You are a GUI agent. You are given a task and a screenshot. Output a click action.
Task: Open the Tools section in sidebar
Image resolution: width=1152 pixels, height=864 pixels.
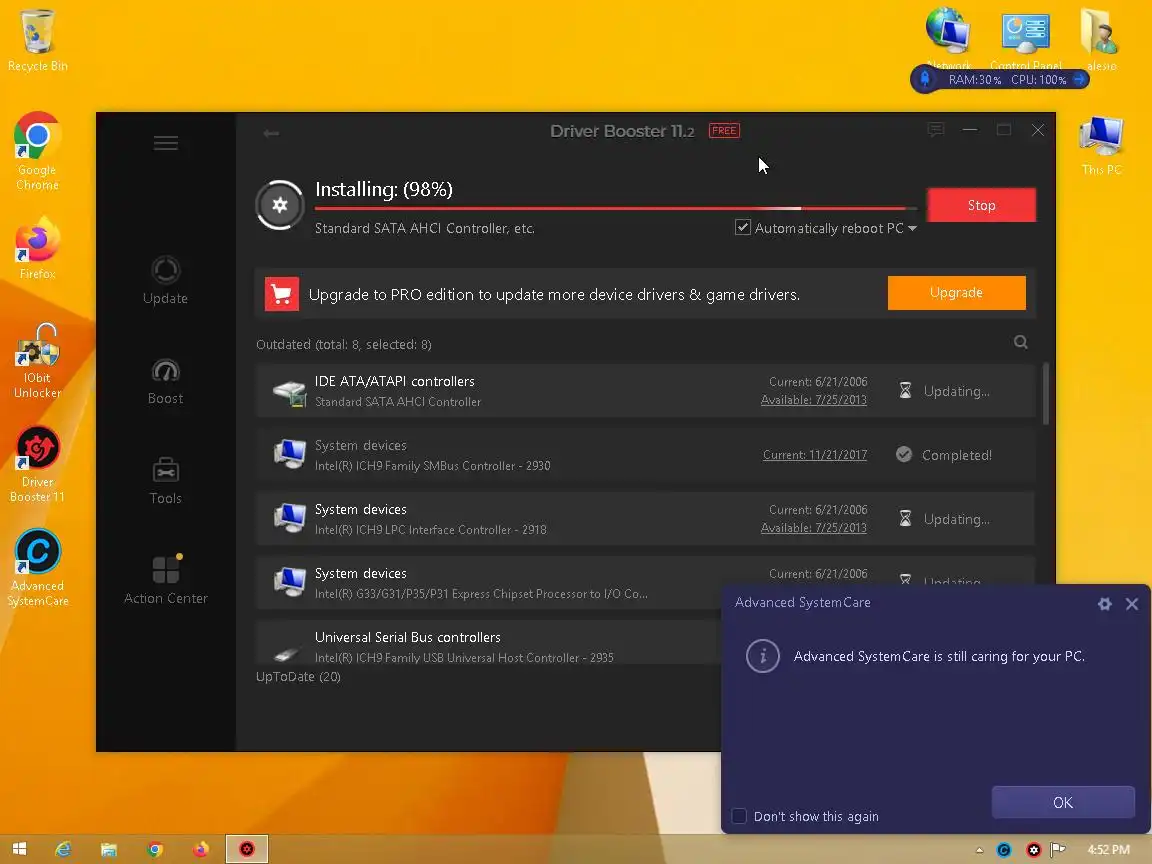click(x=165, y=480)
